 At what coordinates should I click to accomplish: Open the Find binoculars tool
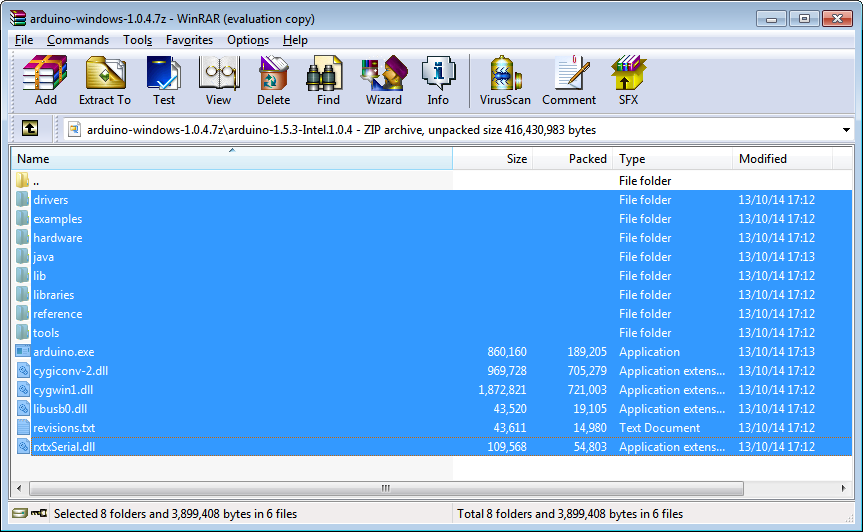click(325, 73)
